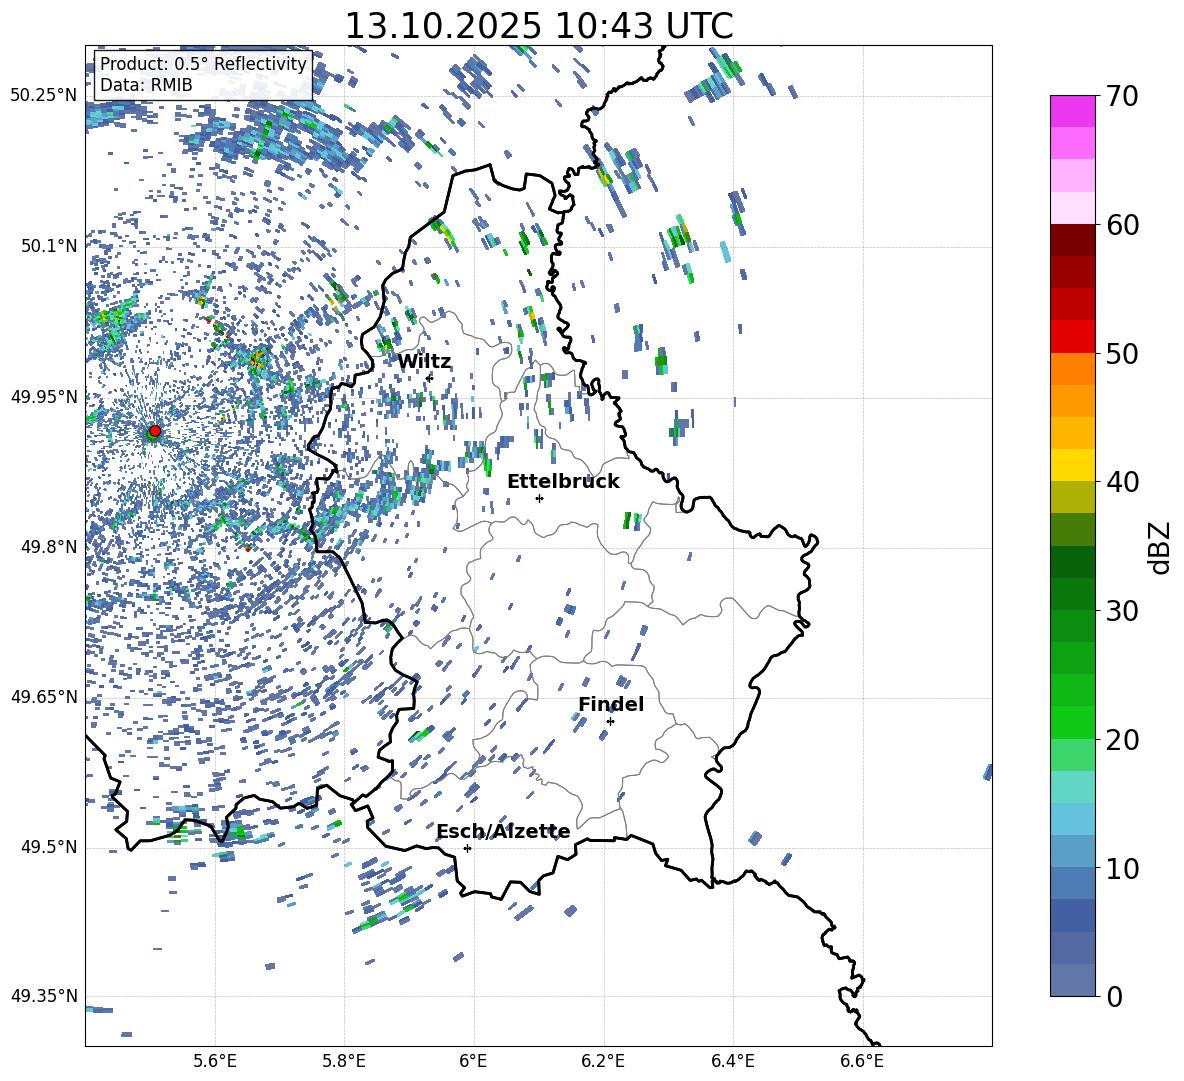The image size is (1184, 1081).
Task: Click the 13.10.2025 10:43 UTC title
Action: (539, 26)
